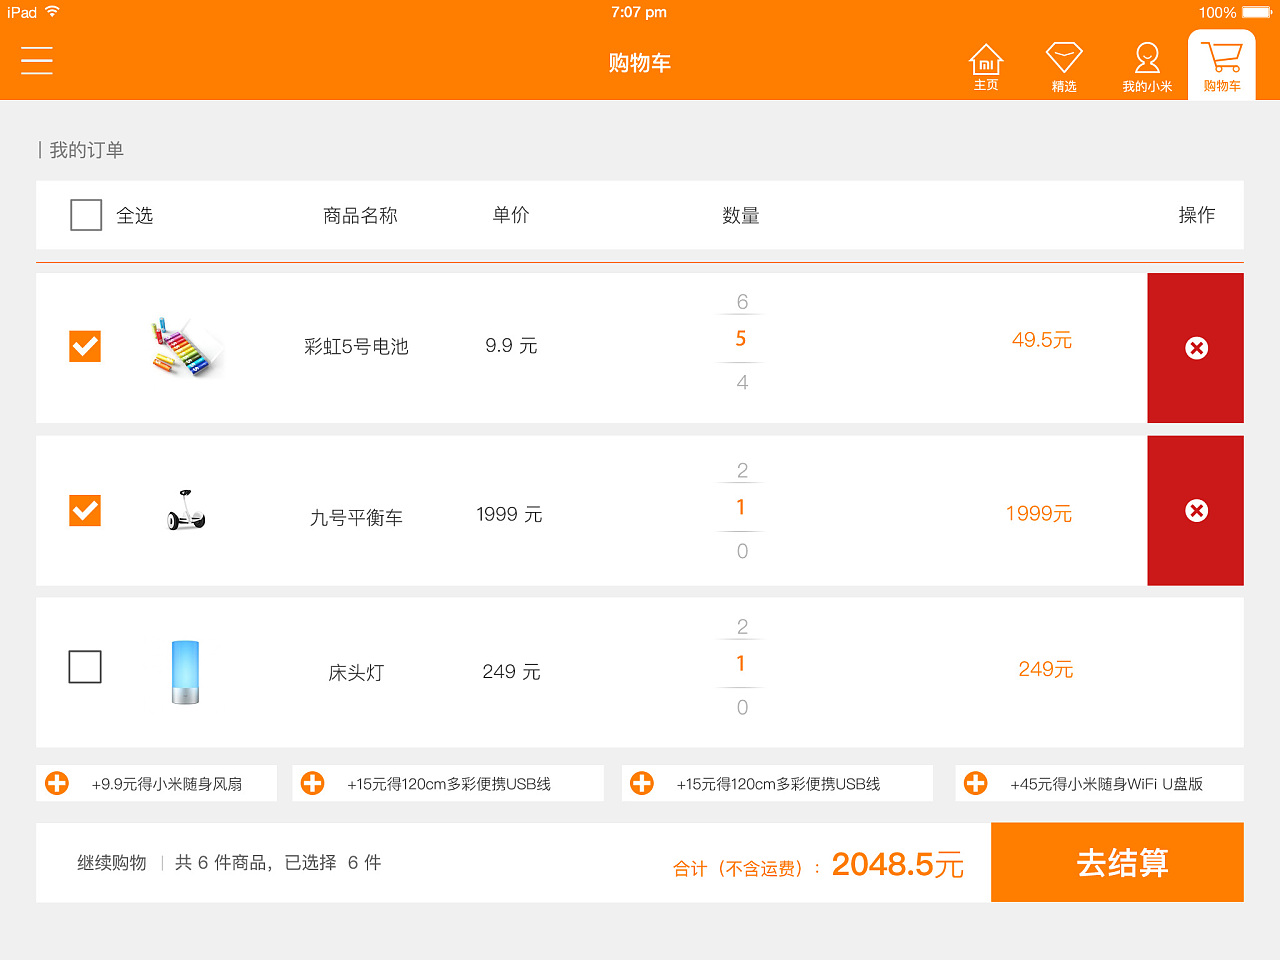Screen dimensions: 1280x960
Task: Remove 九号平衡车 using the red X icon
Action: pyautogui.click(x=1196, y=511)
